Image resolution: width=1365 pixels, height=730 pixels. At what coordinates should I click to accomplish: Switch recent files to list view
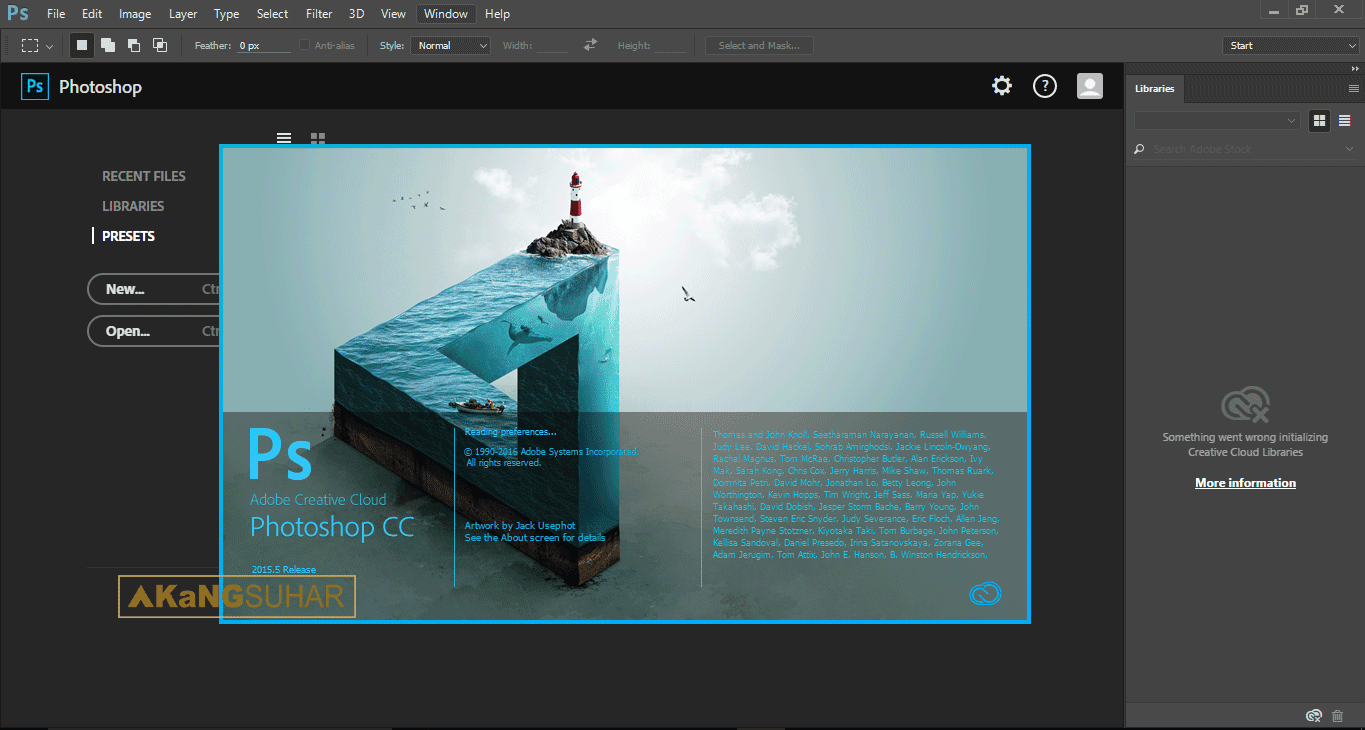pyautogui.click(x=284, y=138)
